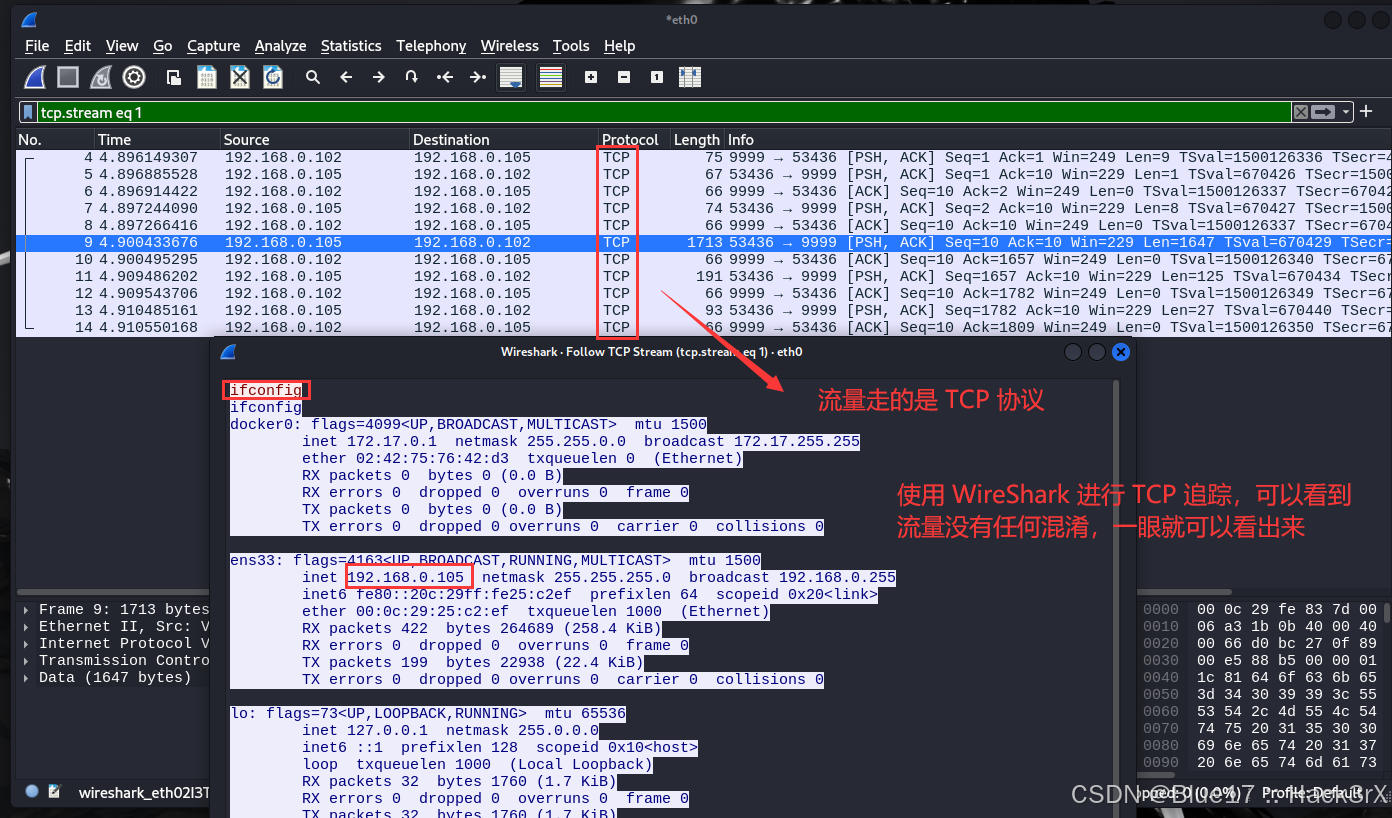The width and height of the screenshot is (1392, 818).
Task: Open the Capture menu
Action: click(x=214, y=46)
